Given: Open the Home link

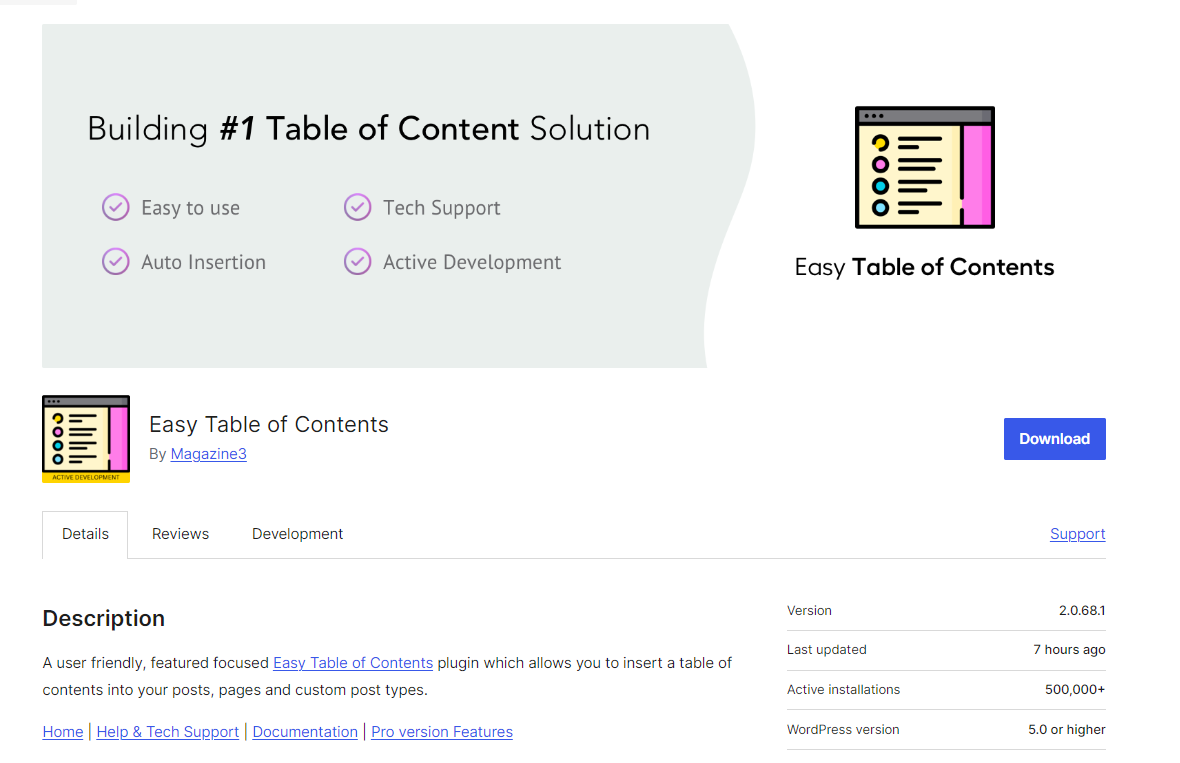Looking at the screenshot, I should [62, 732].
